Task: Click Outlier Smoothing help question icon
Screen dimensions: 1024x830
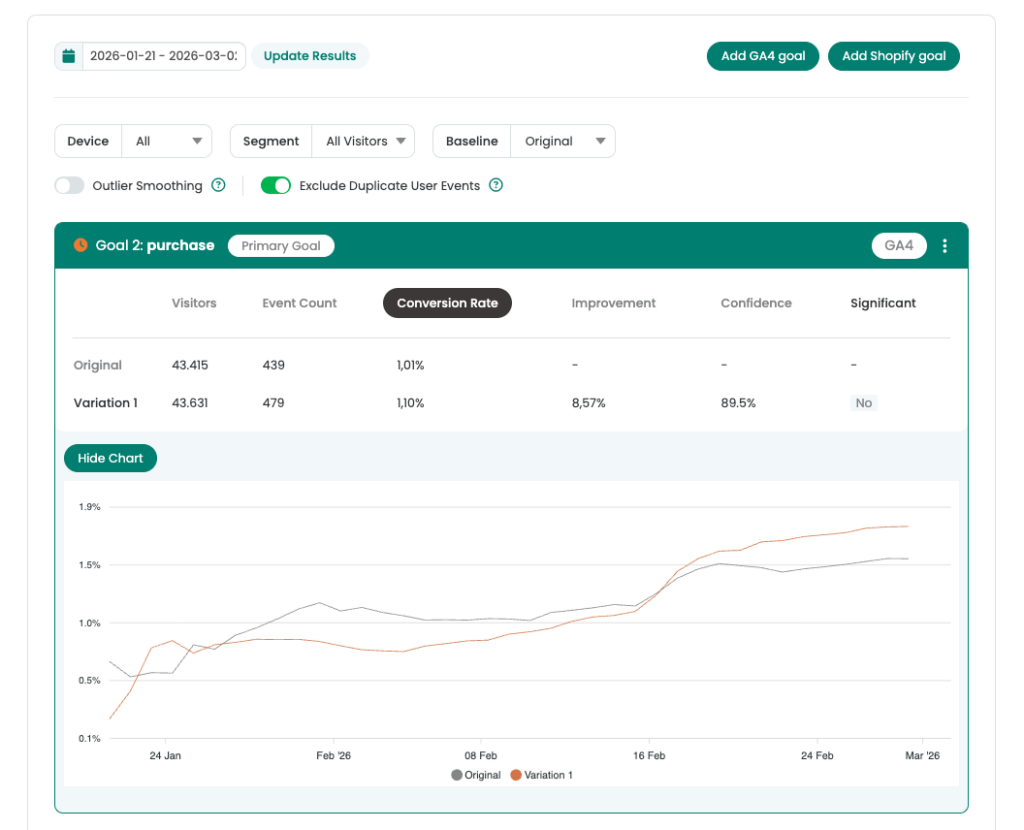Action: (218, 185)
